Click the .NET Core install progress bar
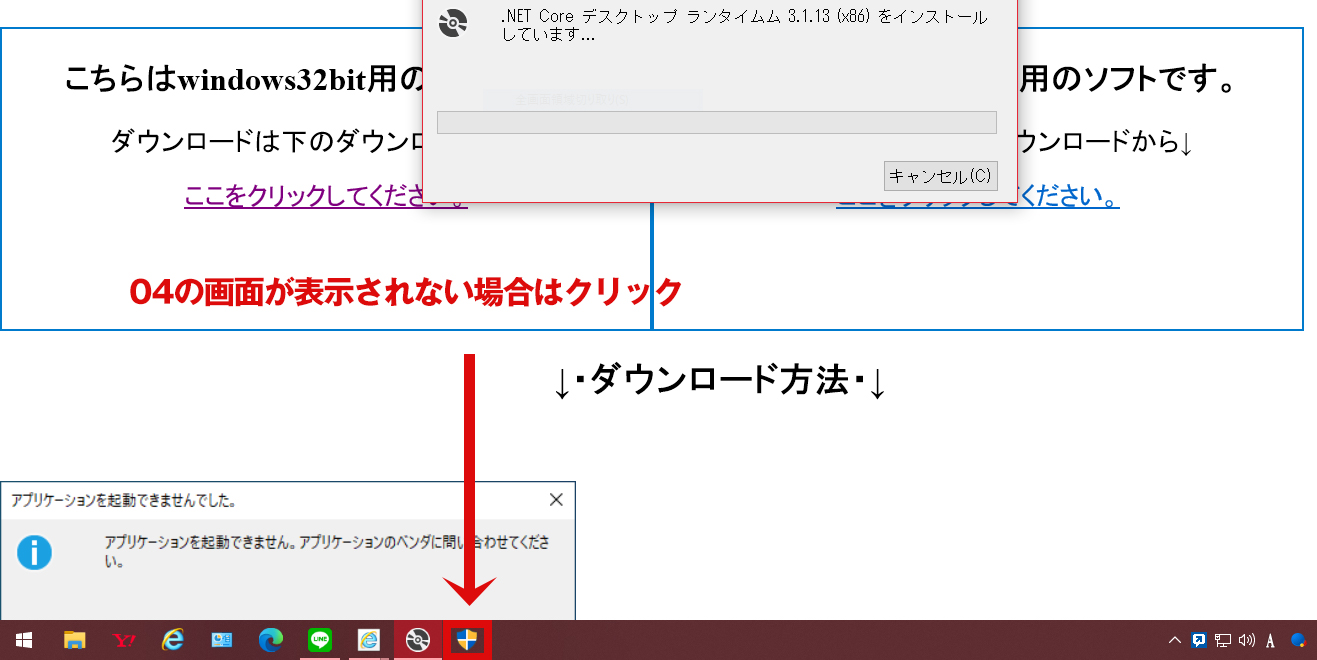Screen dimensions: 1317x660 tap(716, 122)
